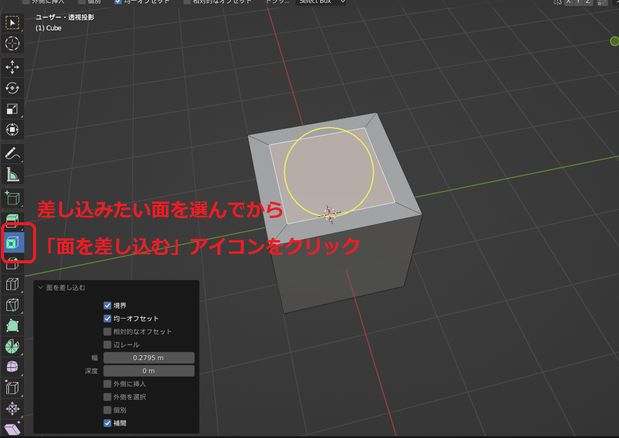Viewport: 619px width, 438px height.
Task: Select the Shear tool at toolbar bottom
Action: (12, 429)
